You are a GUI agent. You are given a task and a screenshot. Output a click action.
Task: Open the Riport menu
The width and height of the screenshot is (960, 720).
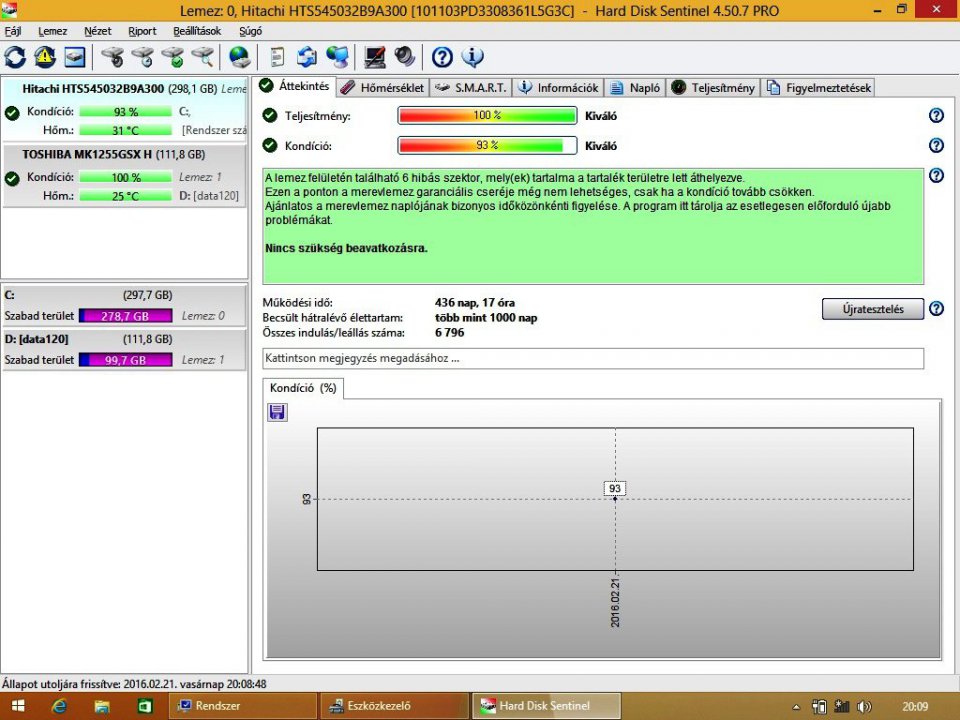143,31
